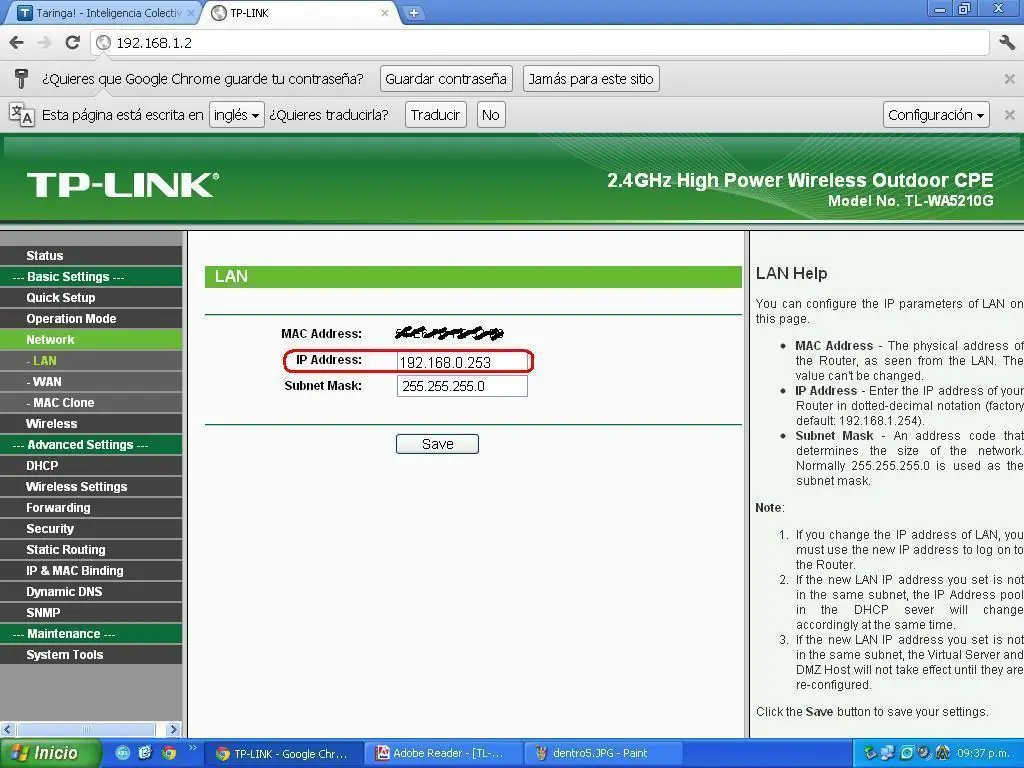The width and height of the screenshot is (1024, 768).
Task: Open System Tools in sidebar
Action: click(91, 654)
